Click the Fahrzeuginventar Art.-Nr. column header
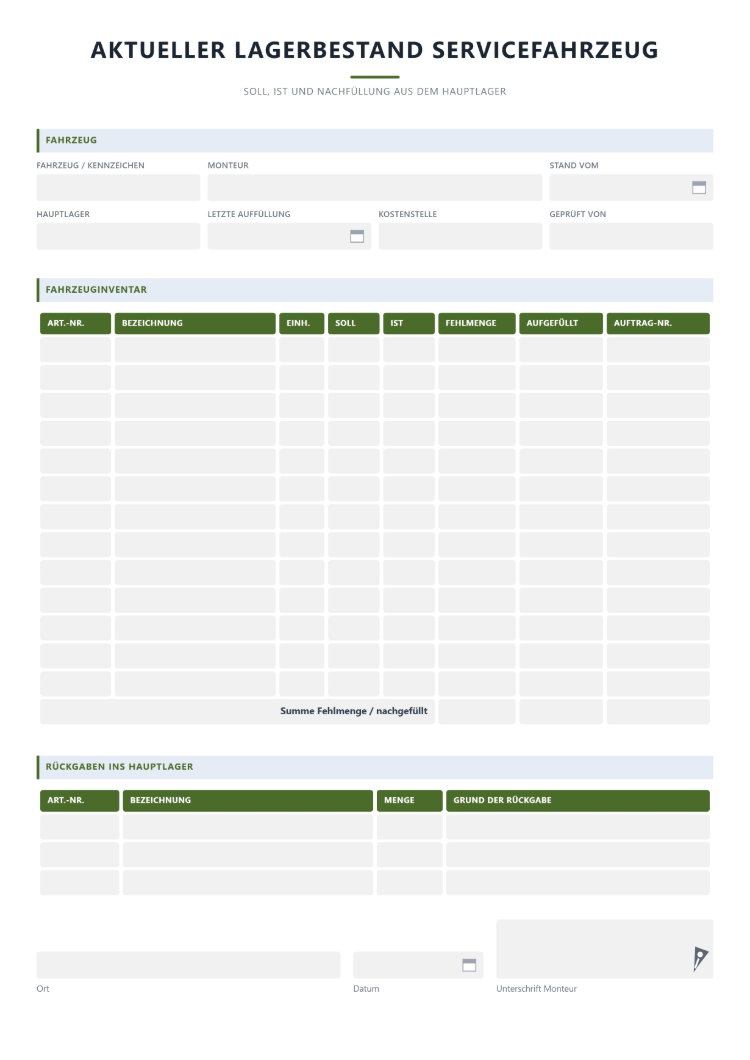750x1060 pixels. (x=75, y=323)
